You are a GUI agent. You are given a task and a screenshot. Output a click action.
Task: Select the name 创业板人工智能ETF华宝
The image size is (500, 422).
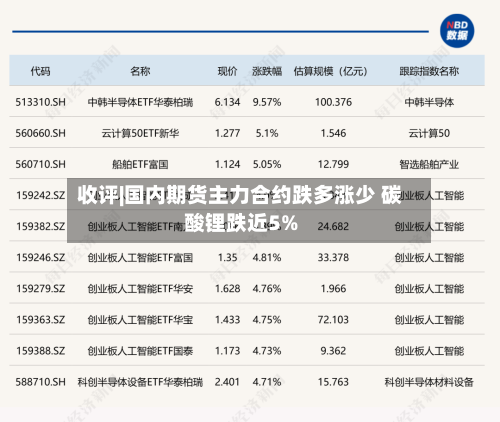[x=140, y=320]
